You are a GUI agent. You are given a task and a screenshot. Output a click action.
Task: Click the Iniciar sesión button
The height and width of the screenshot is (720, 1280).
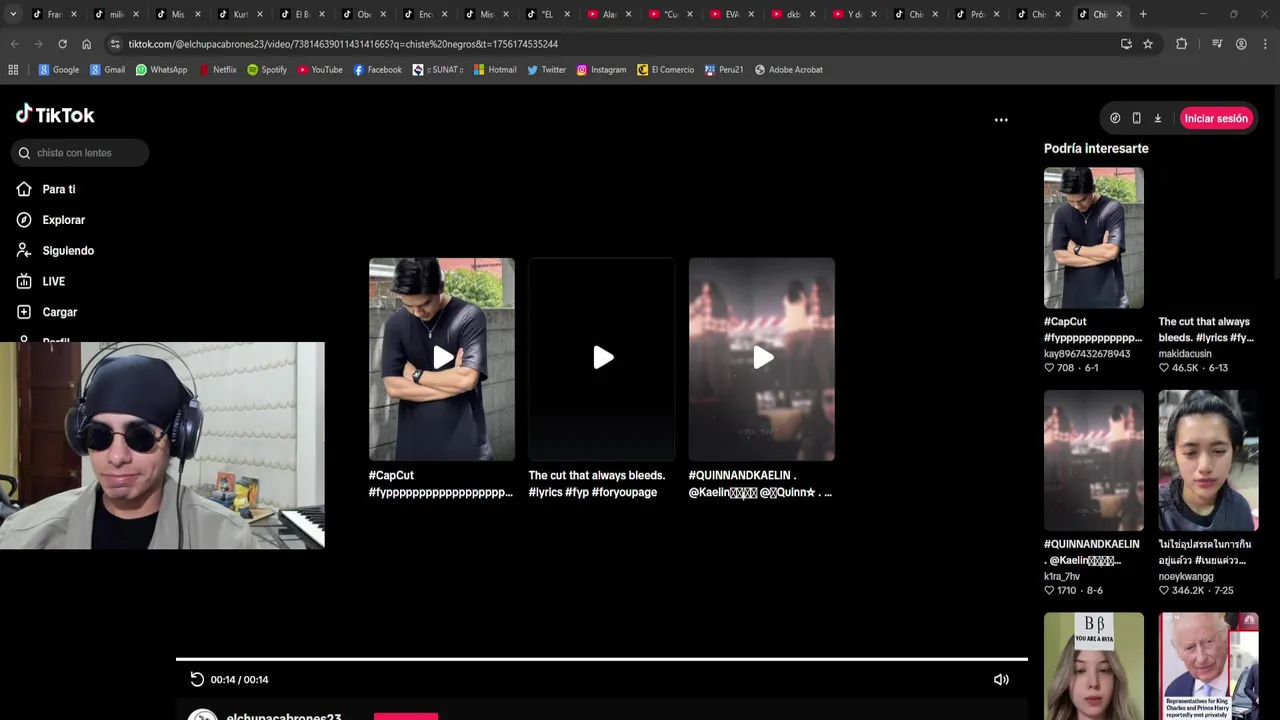[1216, 118]
